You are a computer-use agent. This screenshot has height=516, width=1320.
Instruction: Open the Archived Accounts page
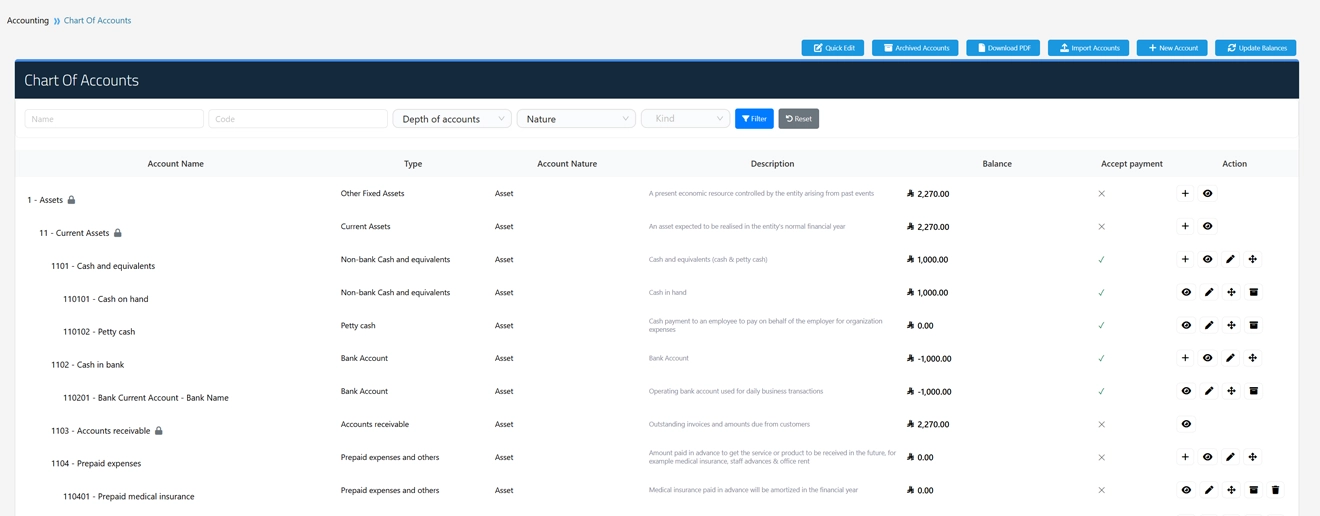[915, 48]
